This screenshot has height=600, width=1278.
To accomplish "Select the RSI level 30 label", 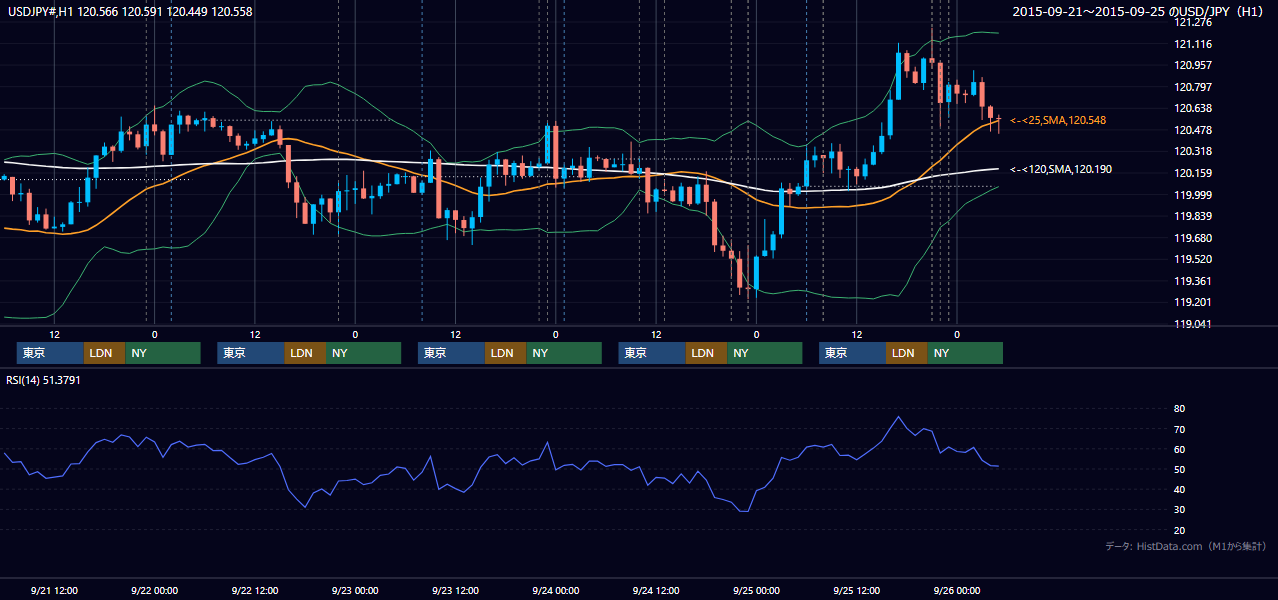I will pyautogui.click(x=1180, y=510).
